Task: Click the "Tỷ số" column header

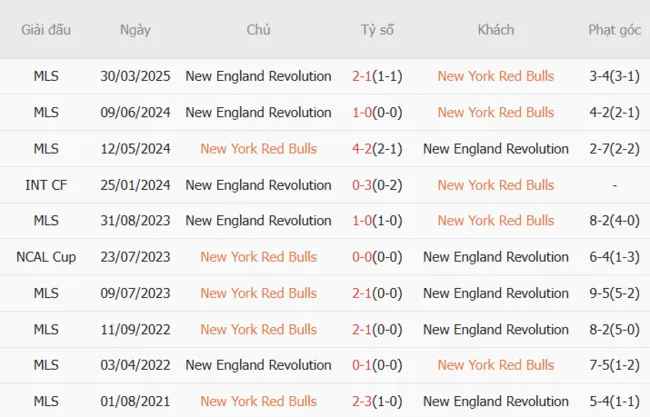Action: [x=377, y=30]
